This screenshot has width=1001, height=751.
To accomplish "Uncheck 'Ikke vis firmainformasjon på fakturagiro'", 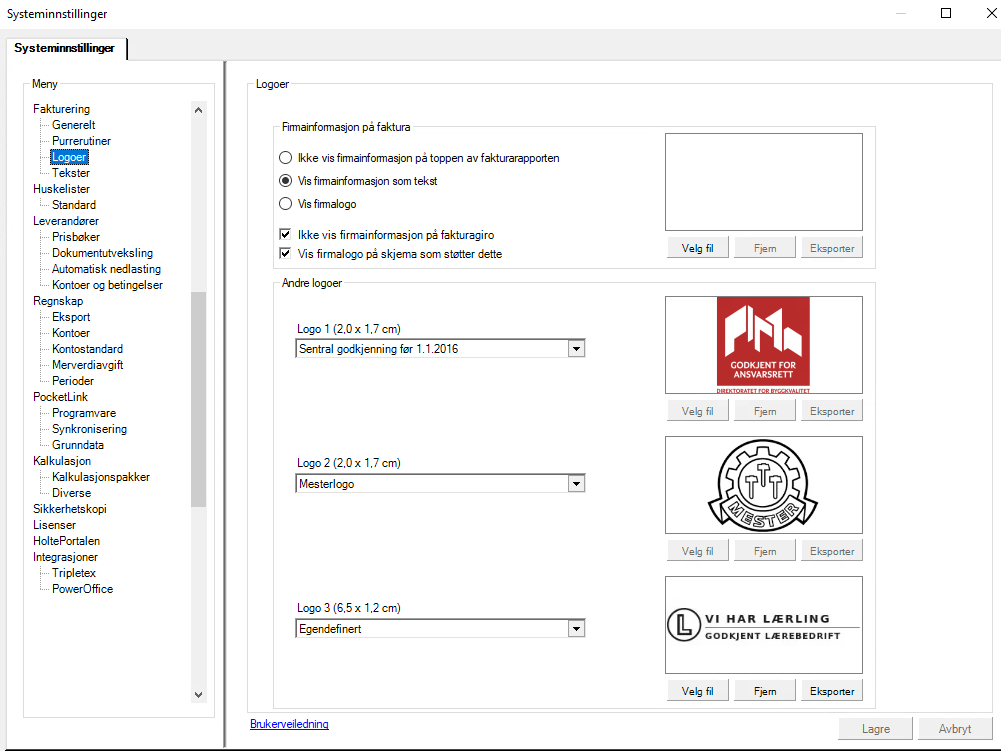I will click(285, 234).
